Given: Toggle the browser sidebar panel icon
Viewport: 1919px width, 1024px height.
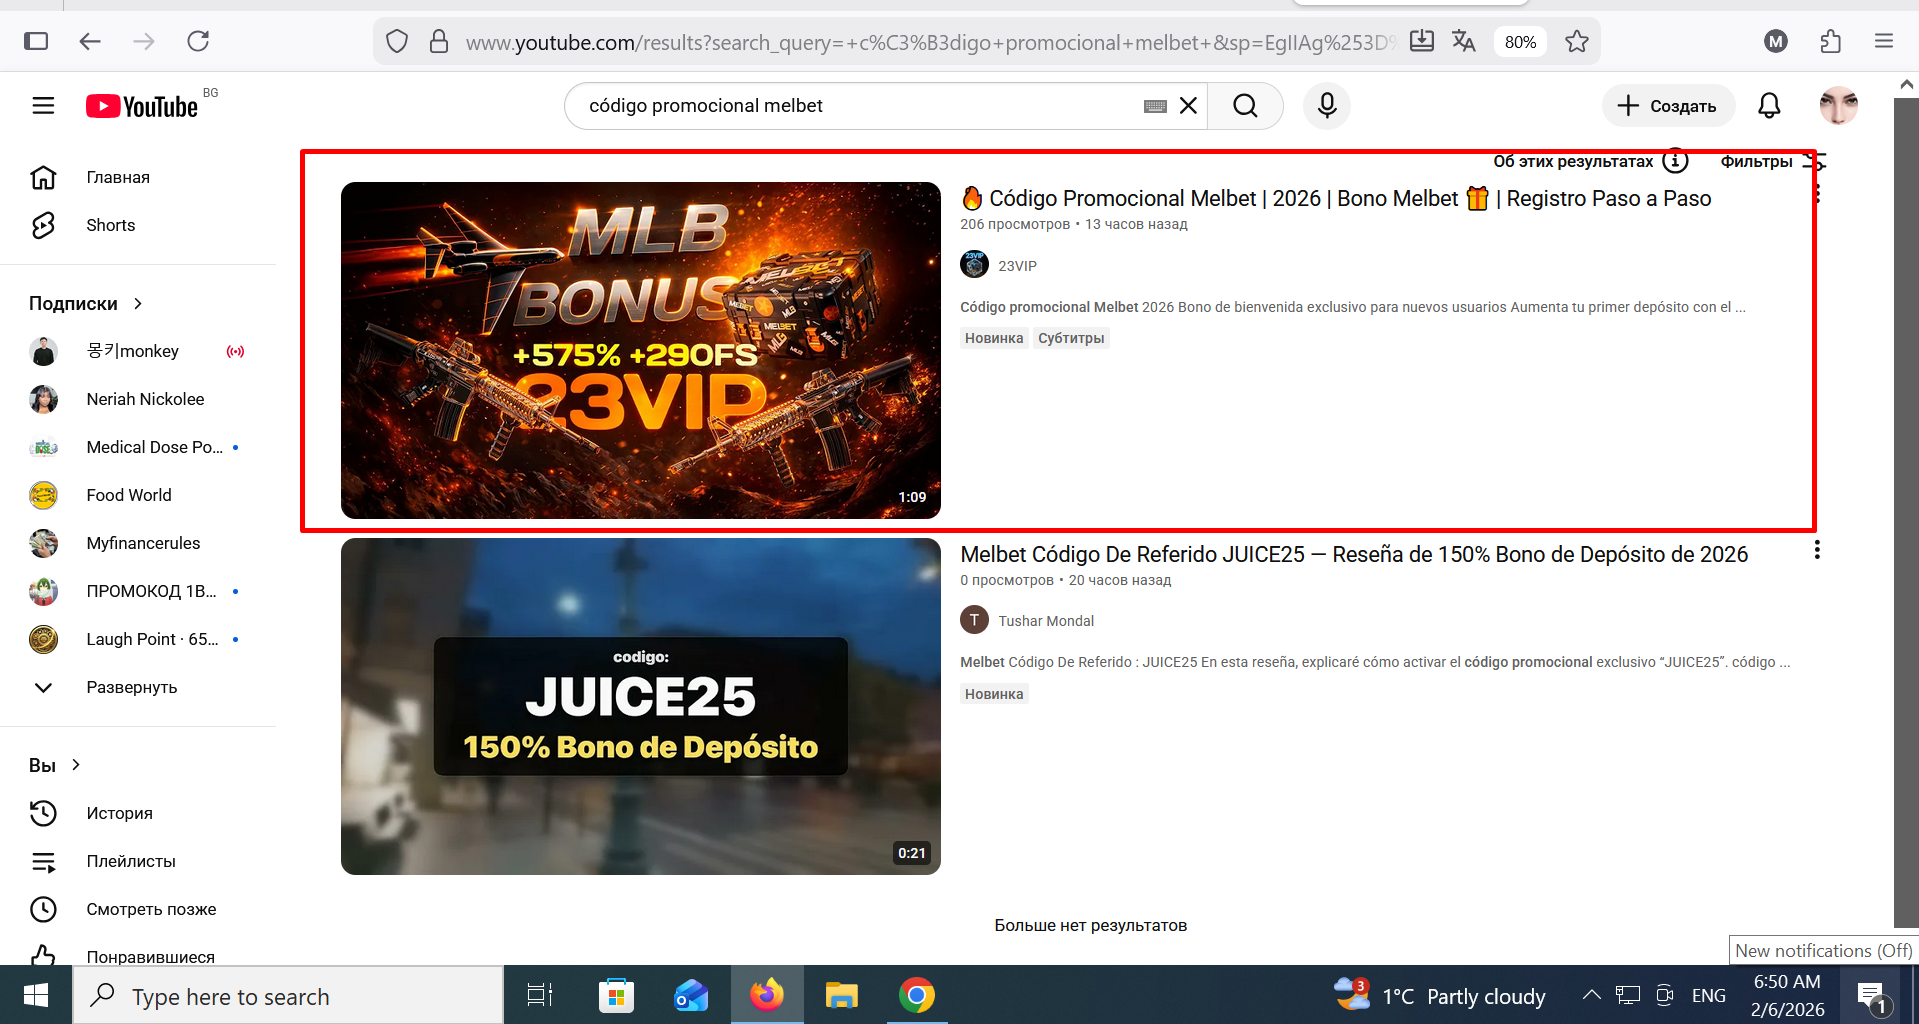Looking at the screenshot, I should coord(36,41).
